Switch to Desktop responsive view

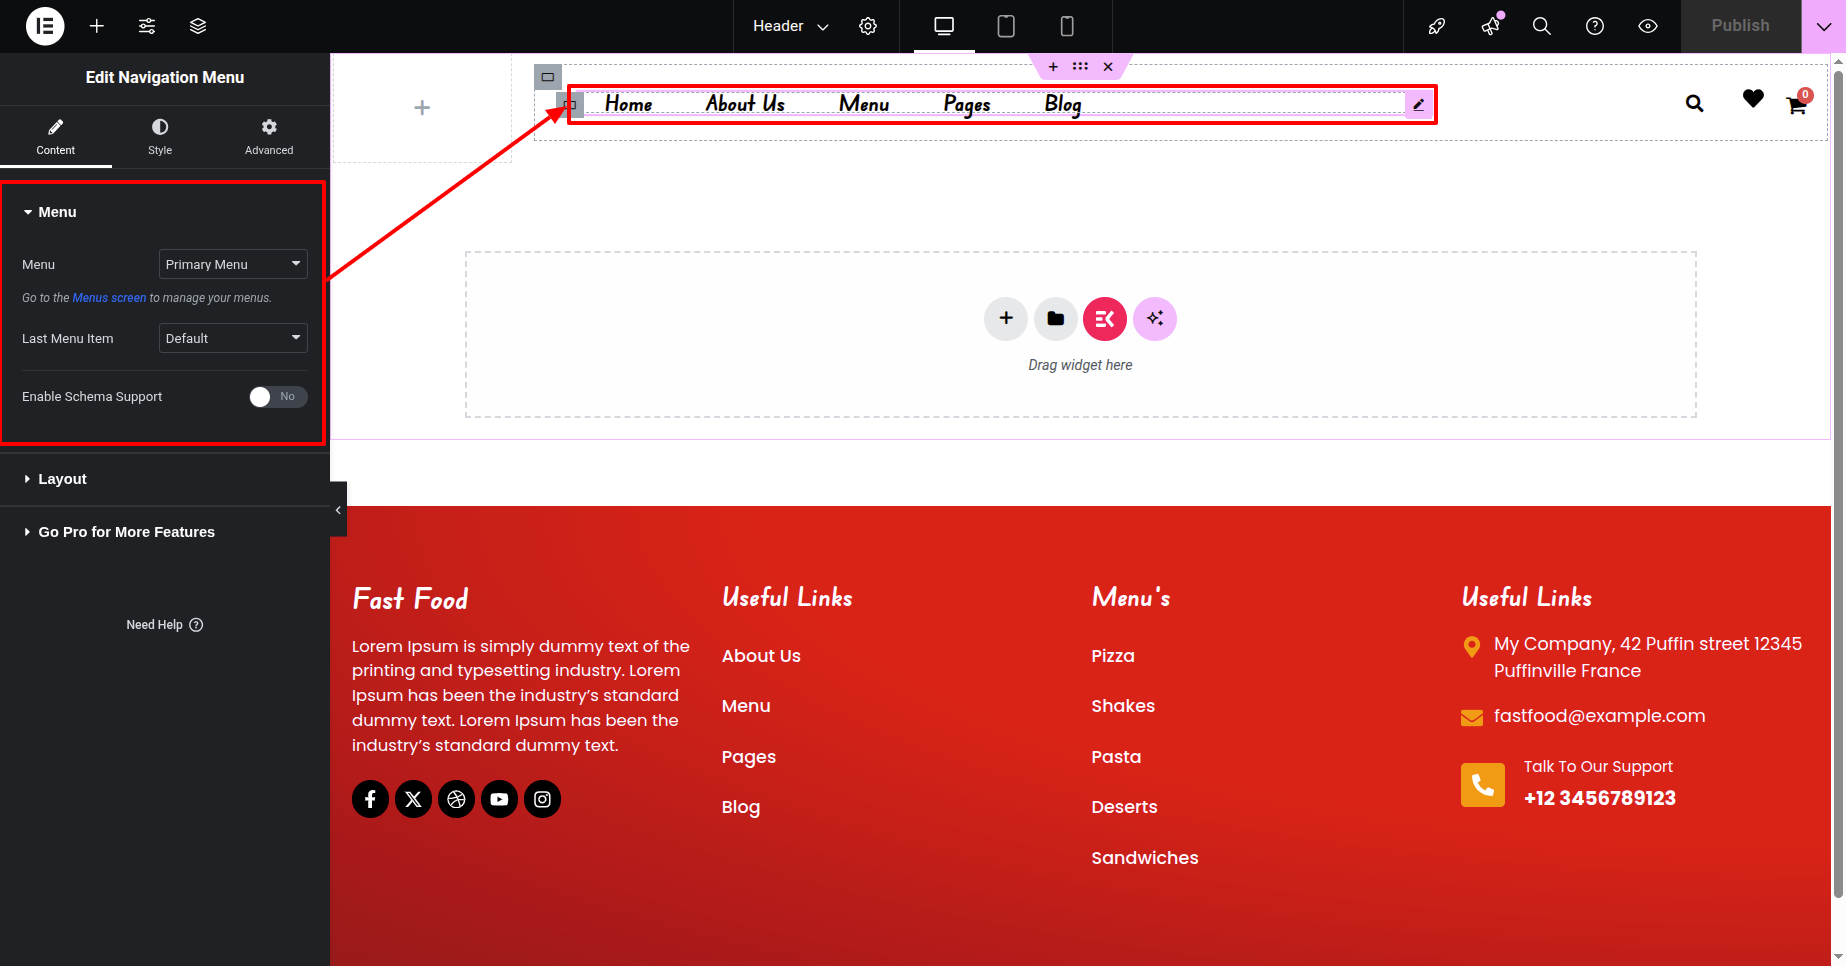[944, 26]
